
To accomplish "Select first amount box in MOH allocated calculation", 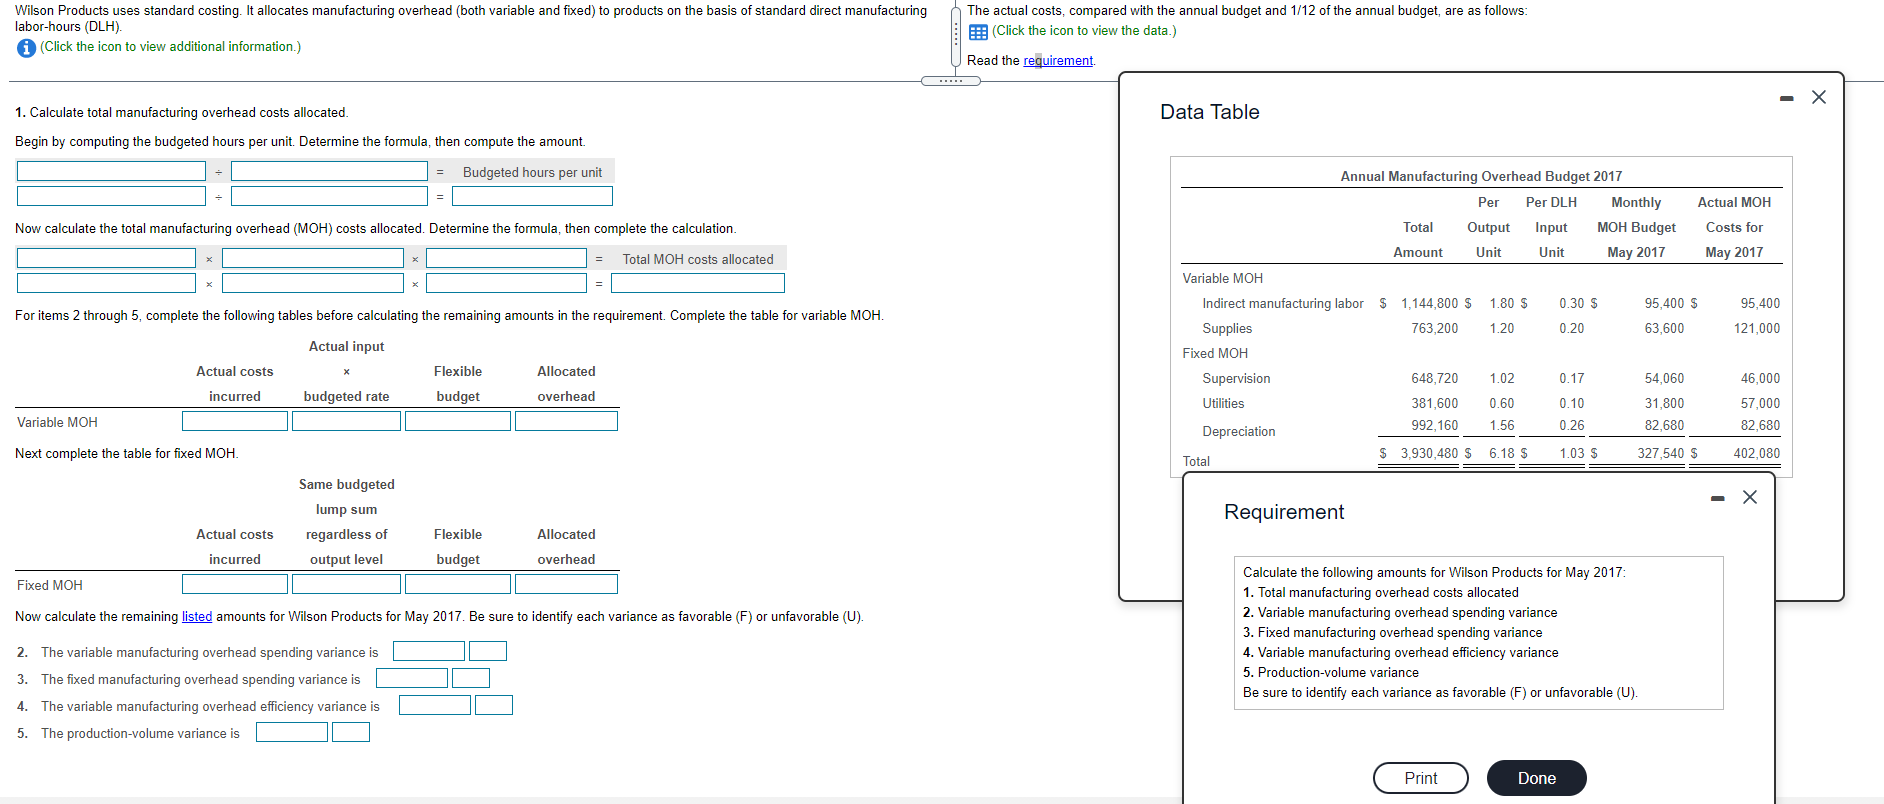I will point(106,283).
